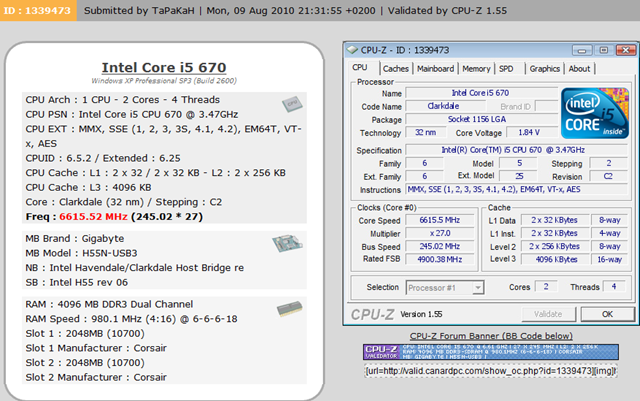The image size is (640, 401).
Task: Click the Intel Core i5 inside logo
Action: 595,113
